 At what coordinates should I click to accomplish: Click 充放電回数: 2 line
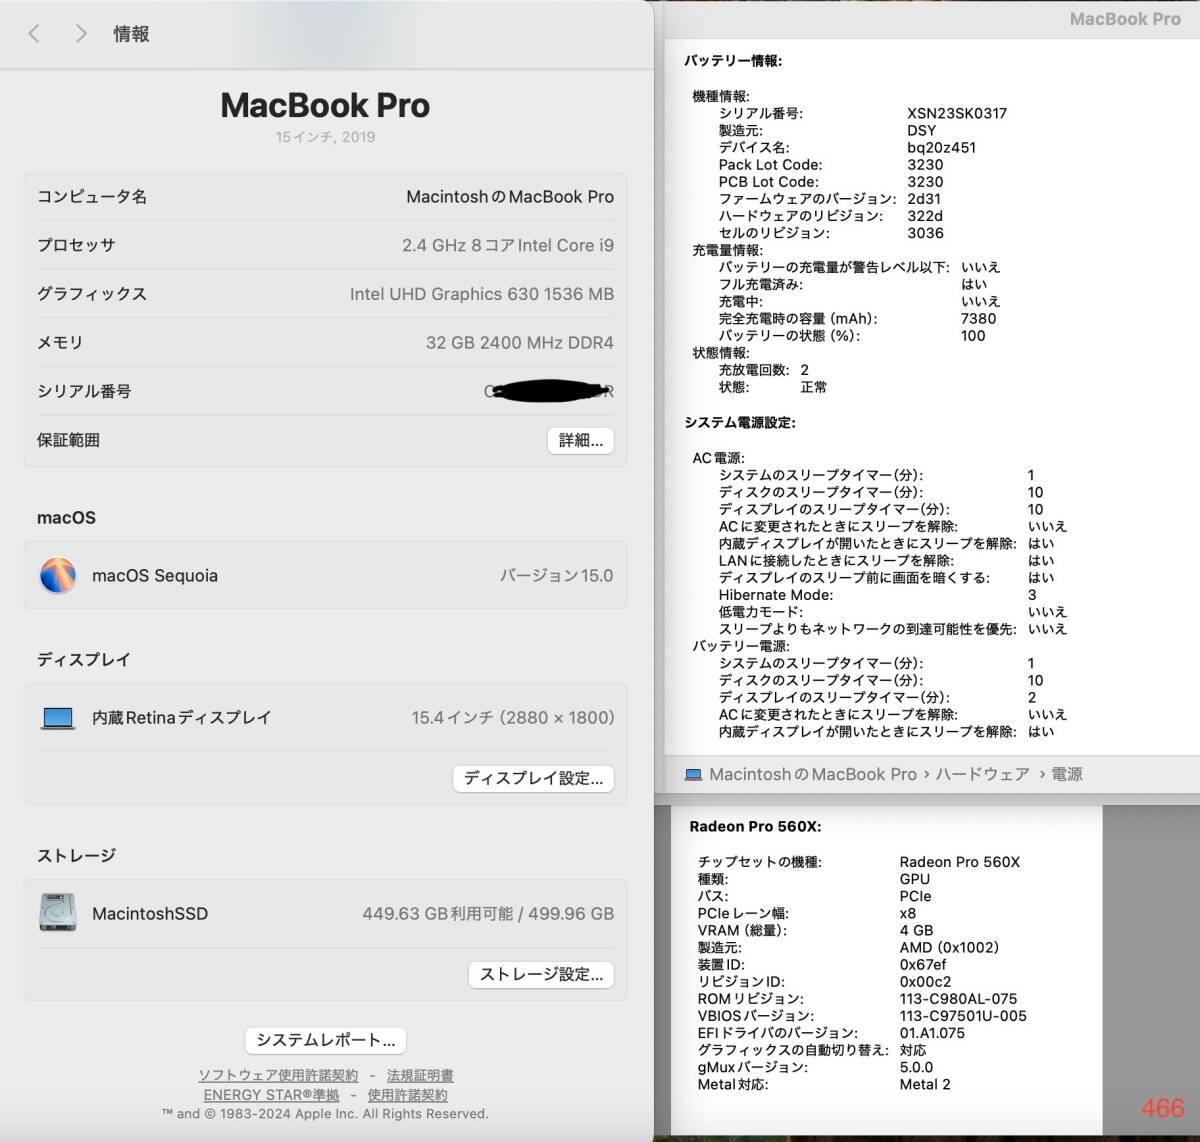[764, 369]
